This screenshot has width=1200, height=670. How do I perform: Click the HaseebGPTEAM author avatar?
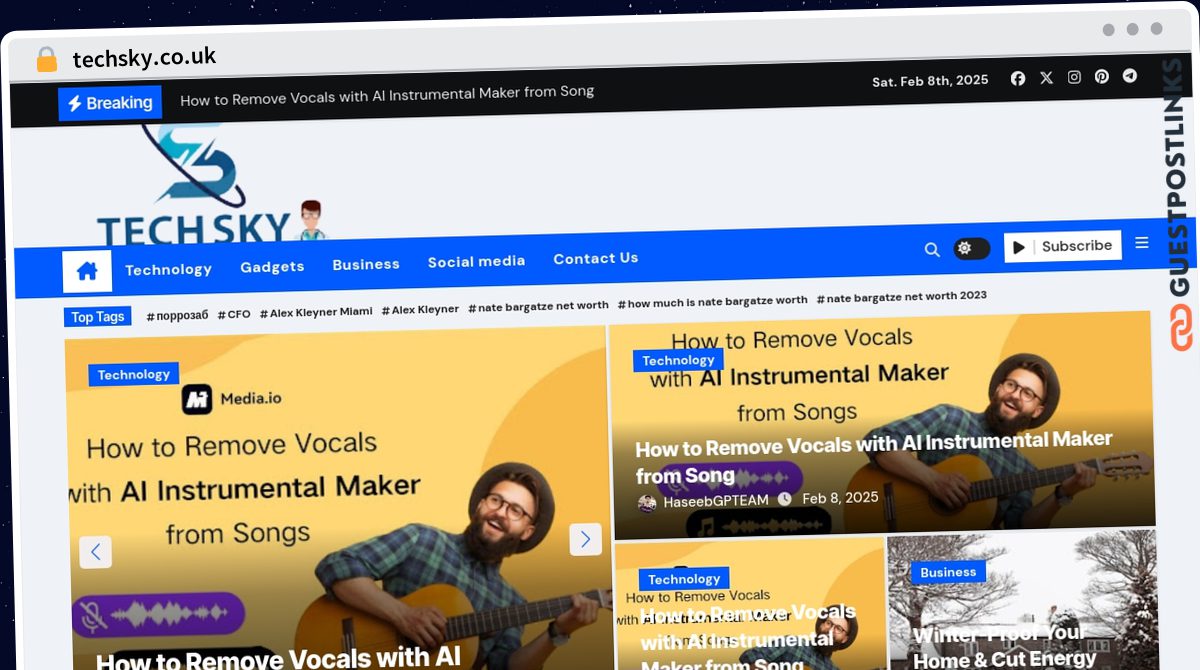tap(647, 503)
